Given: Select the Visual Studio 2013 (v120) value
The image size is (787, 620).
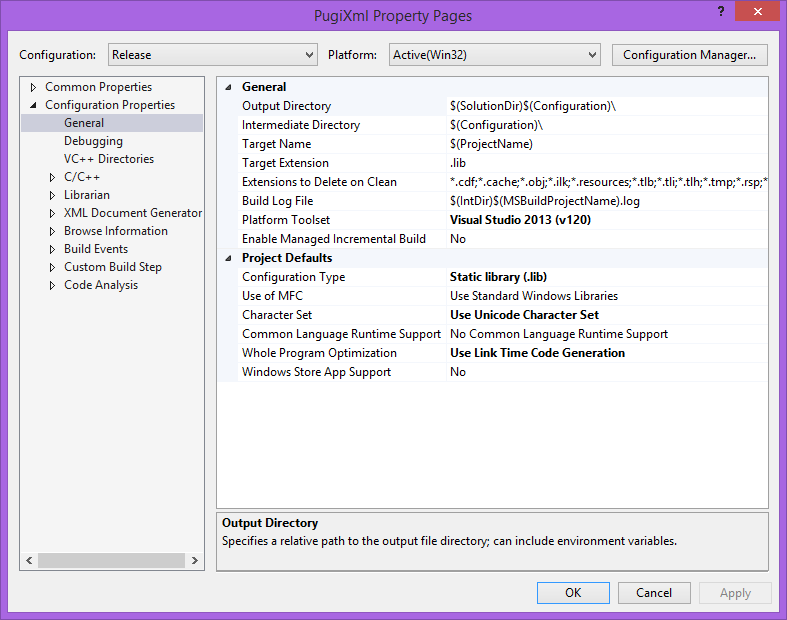Looking at the screenshot, I should pyautogui.click(x=607, y=220).
